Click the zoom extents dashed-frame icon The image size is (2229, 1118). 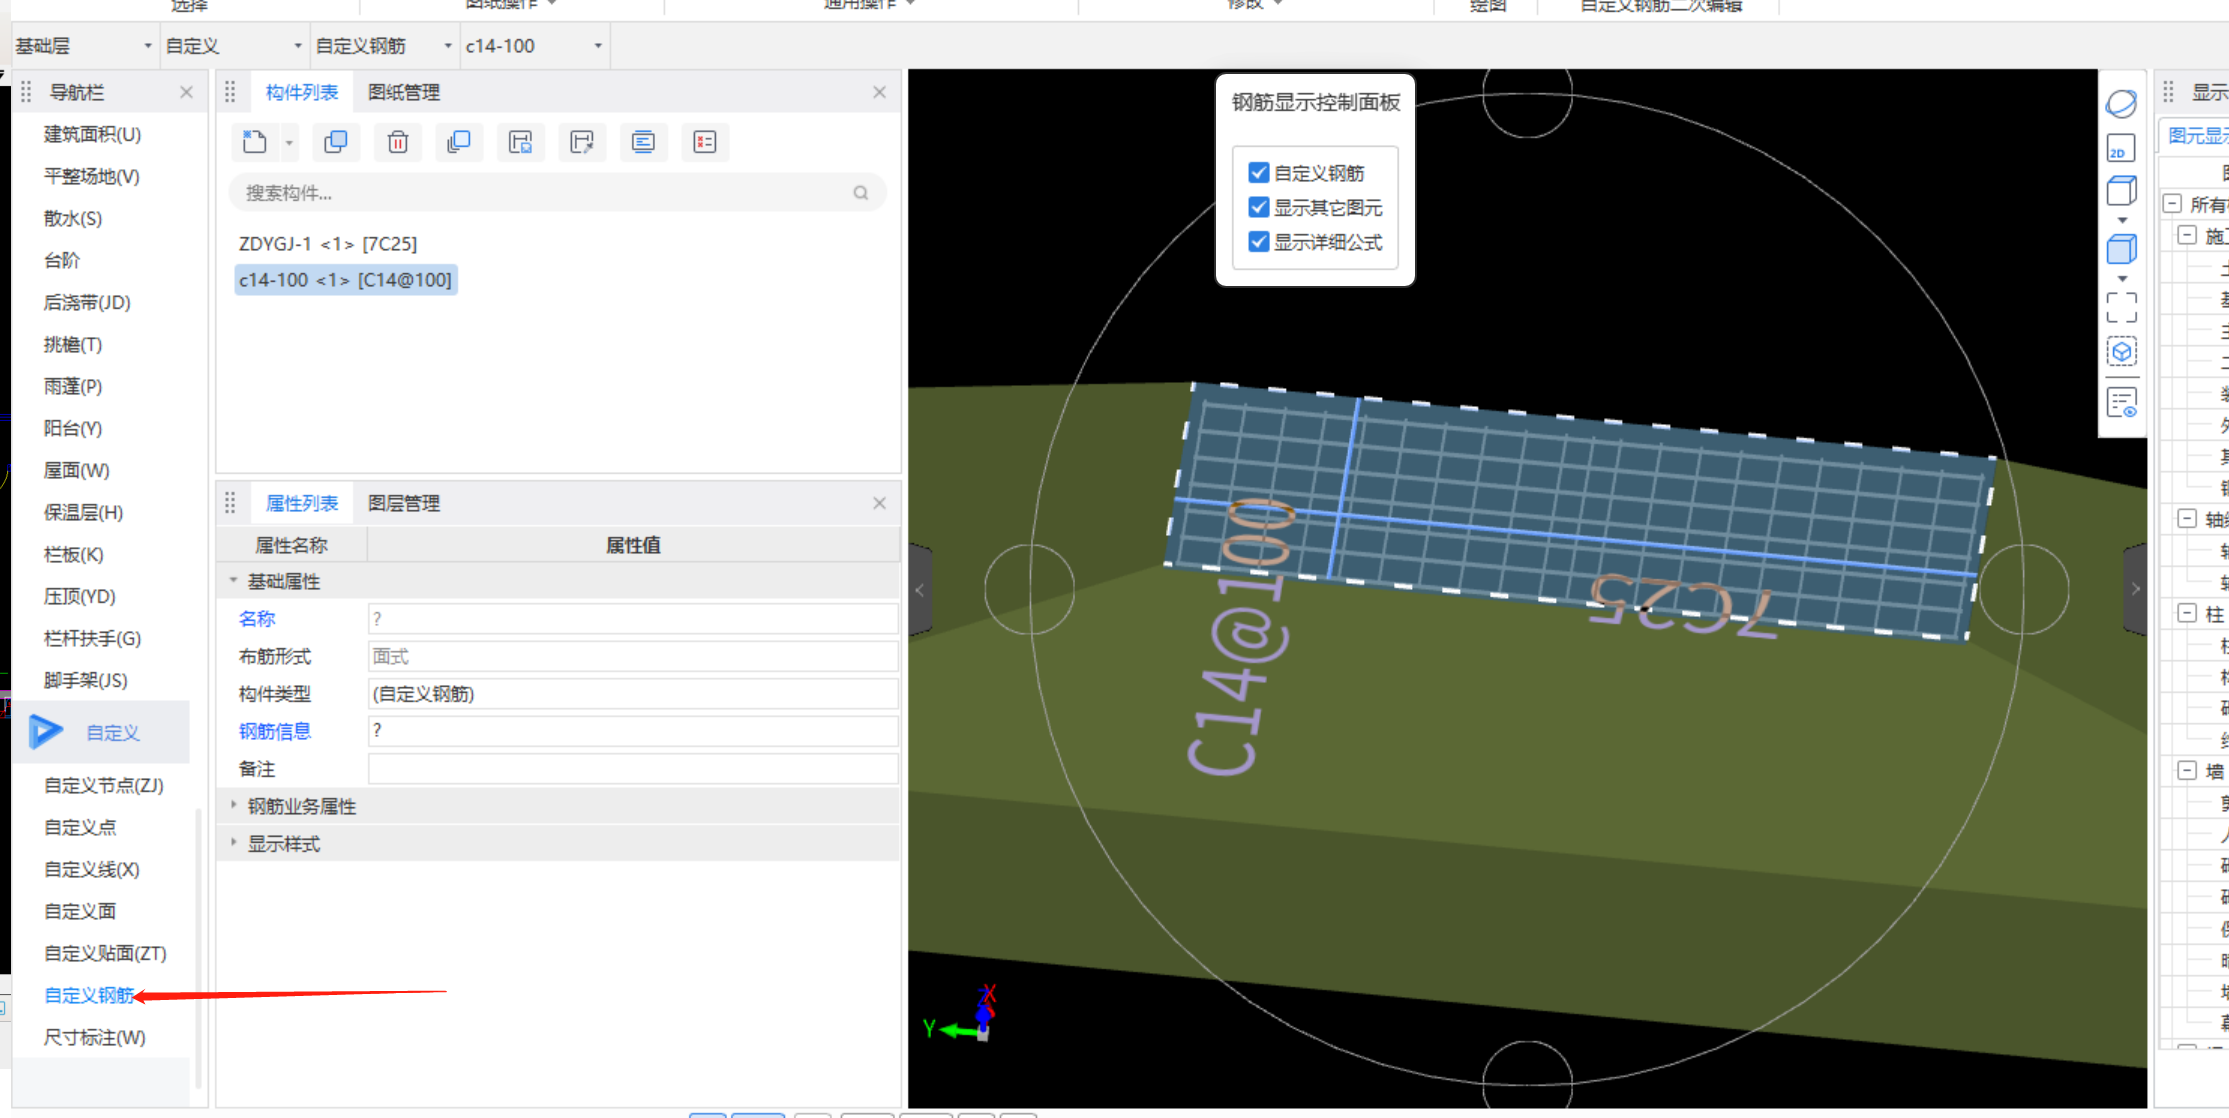[x=2121, y=308]
